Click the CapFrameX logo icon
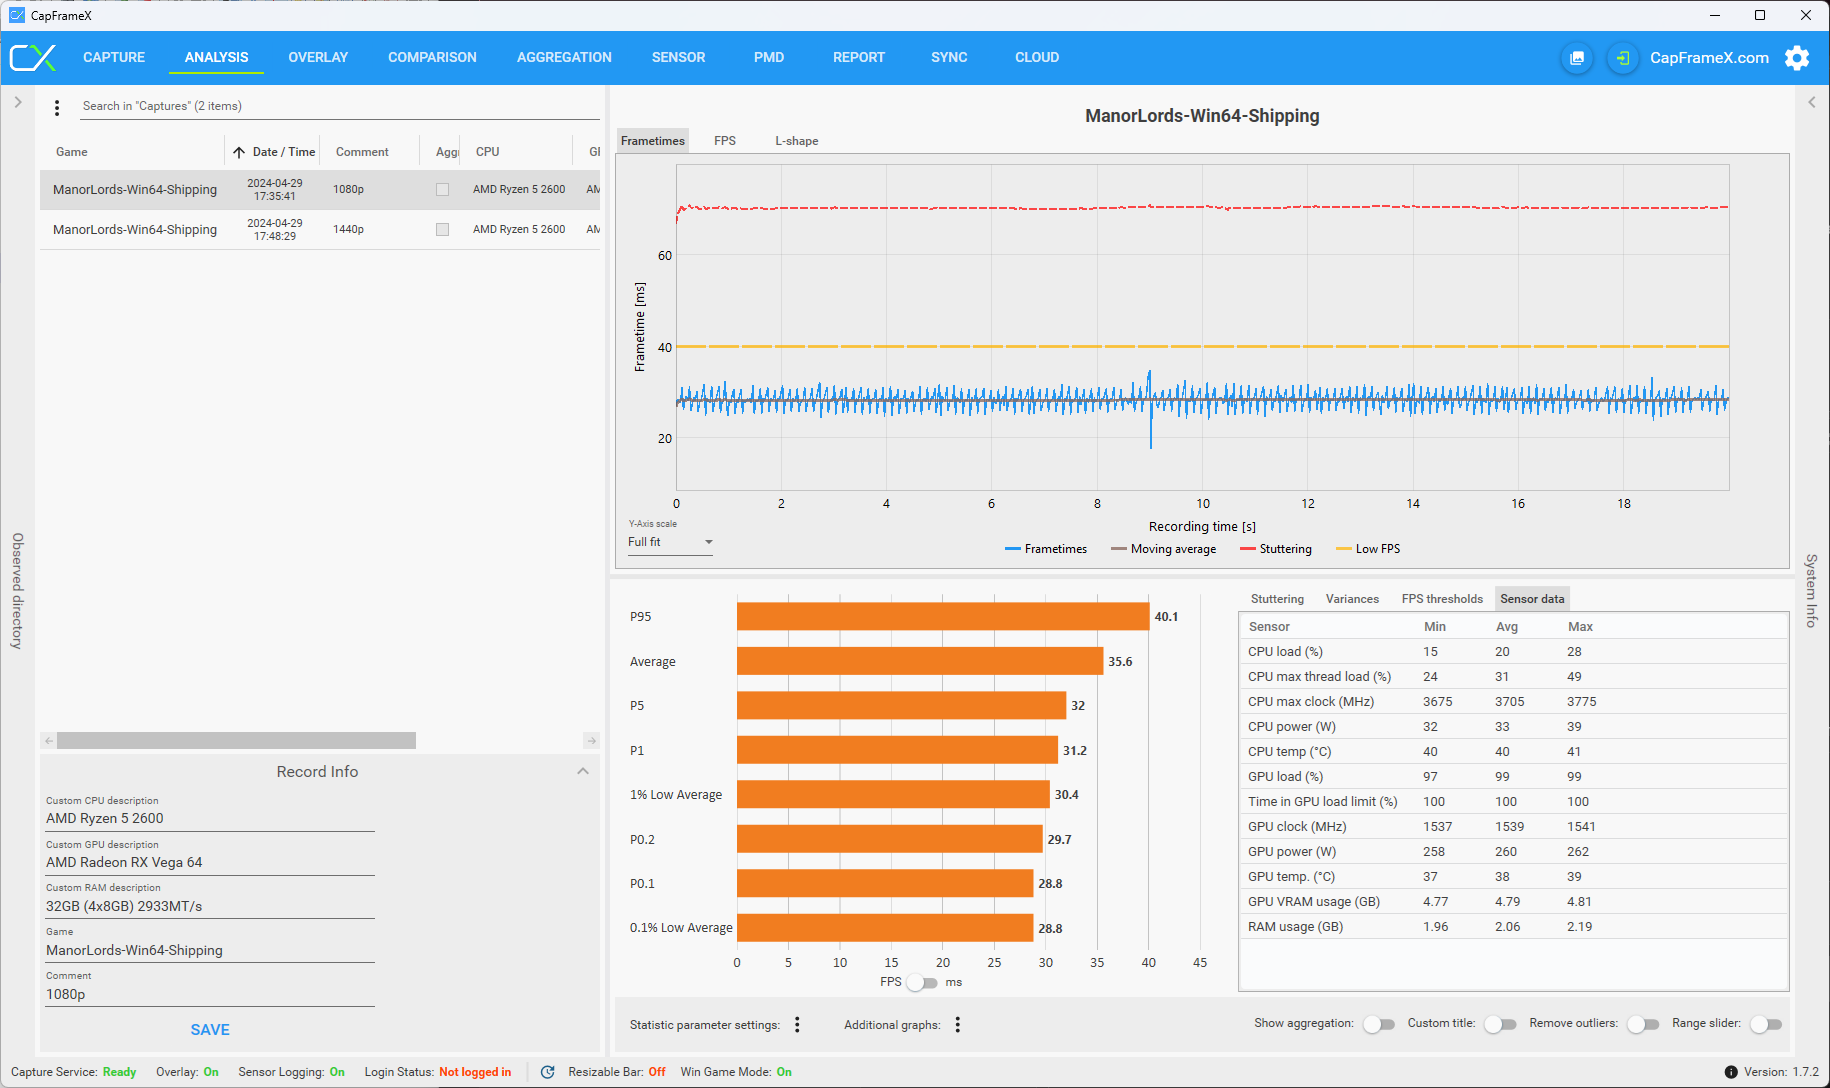This screenshot has height=1088, width=1830. click(33, 57)
